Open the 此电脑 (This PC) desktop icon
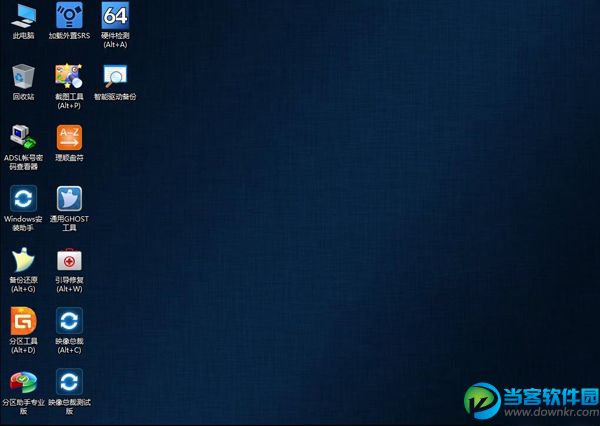The width and height of the screenshot is (600, 426). tap(23, 16)
